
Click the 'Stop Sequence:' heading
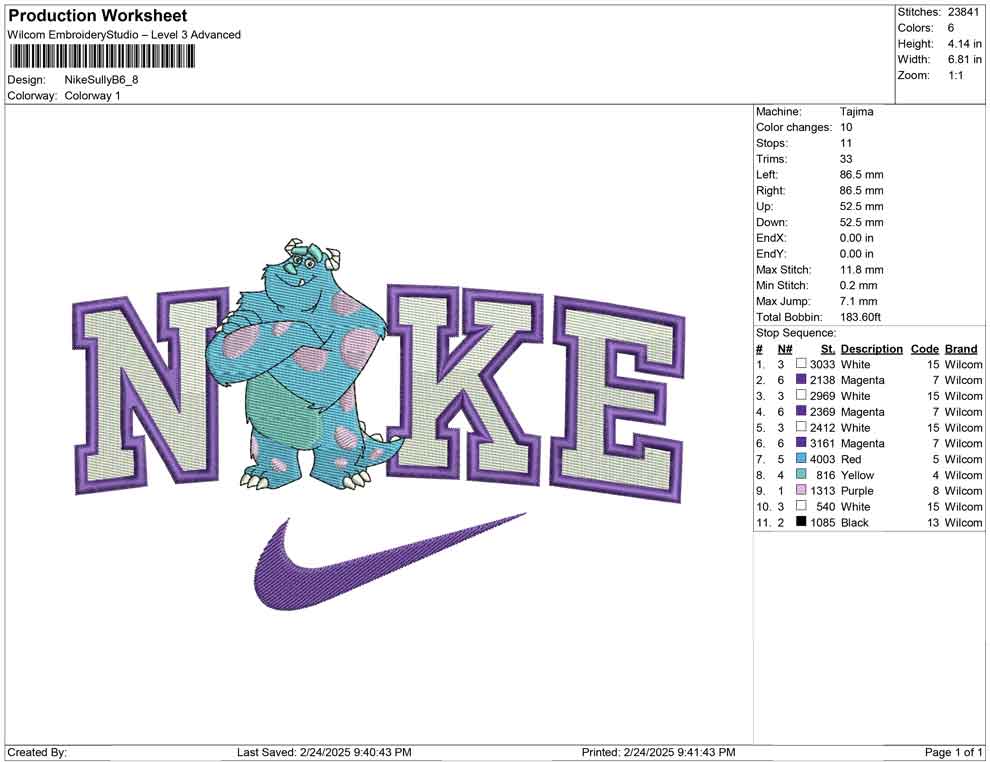coord(796,333)
